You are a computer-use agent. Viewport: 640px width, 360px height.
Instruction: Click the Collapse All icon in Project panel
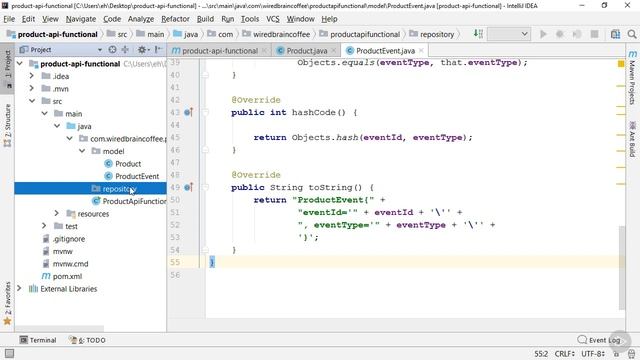click(x=125, y=50)
